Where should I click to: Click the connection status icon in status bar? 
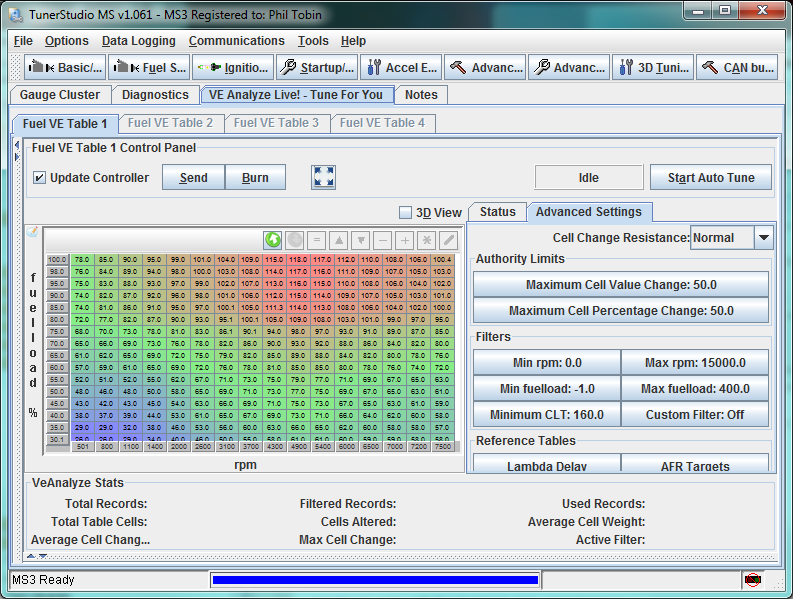pyautogui.click(x=752, y=579)
